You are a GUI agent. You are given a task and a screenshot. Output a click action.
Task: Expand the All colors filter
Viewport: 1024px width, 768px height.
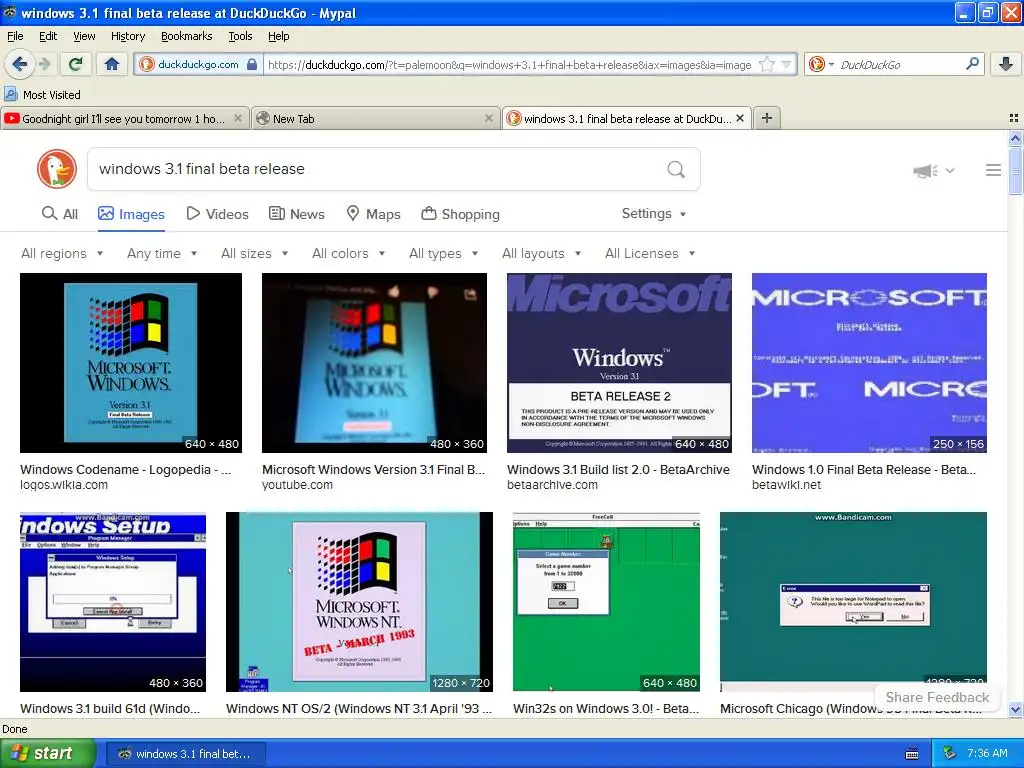tap(349, 253)
